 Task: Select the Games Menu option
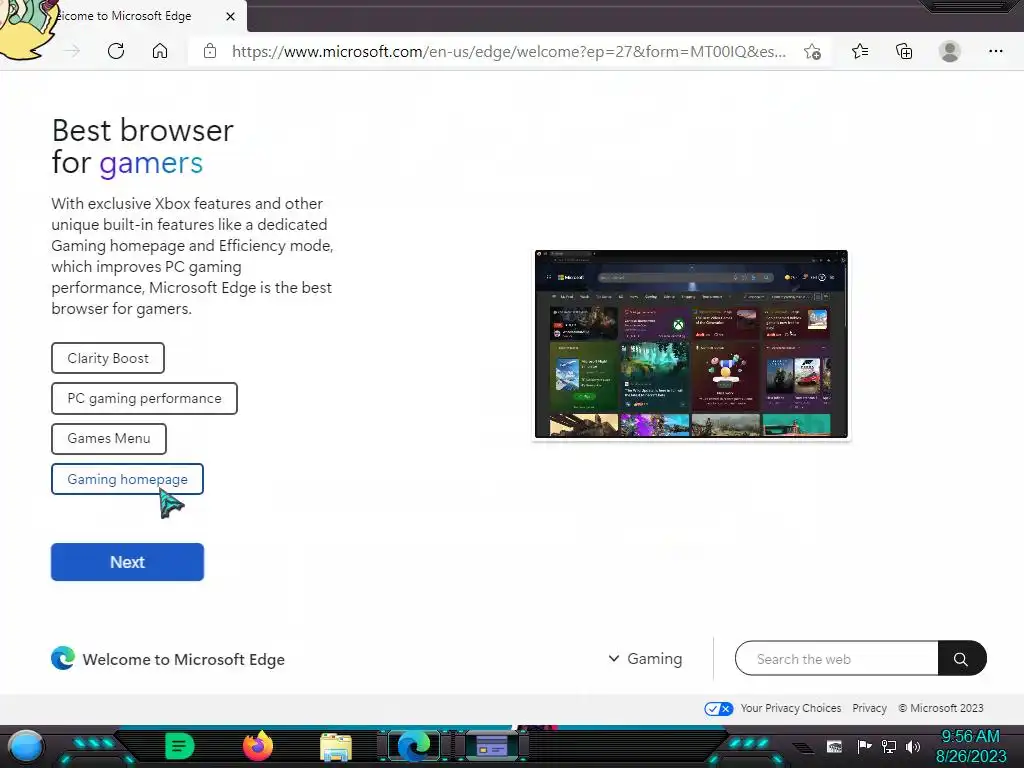point(109,439)
